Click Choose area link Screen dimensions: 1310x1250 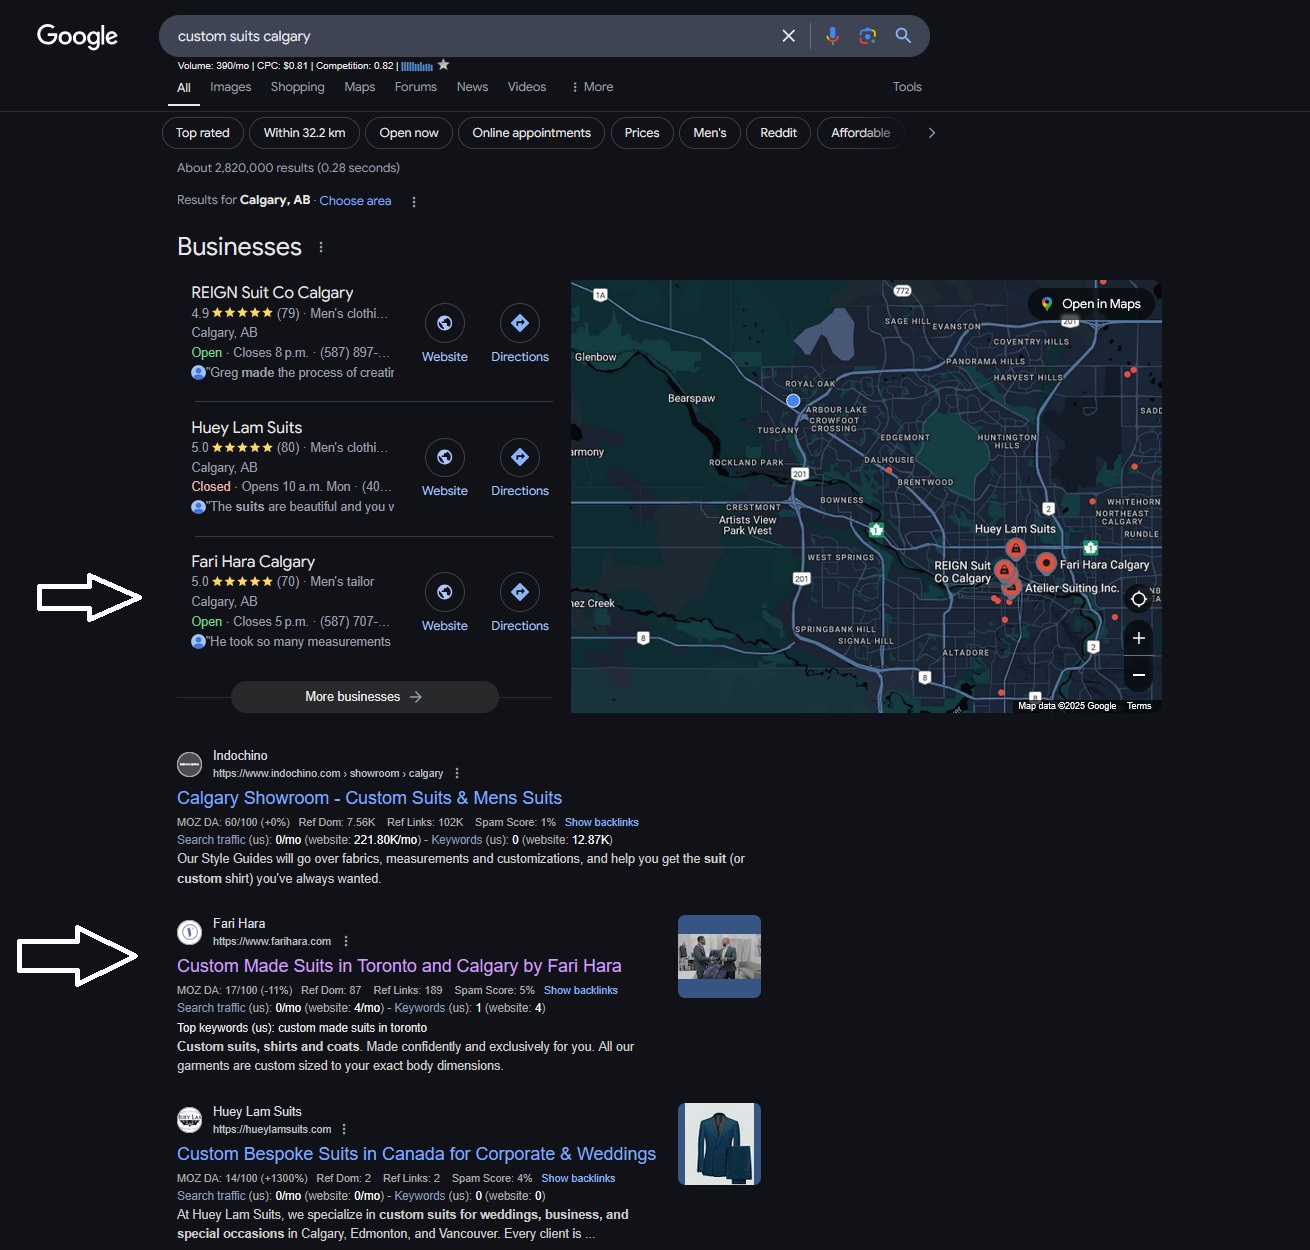click(x=355, y=201)
